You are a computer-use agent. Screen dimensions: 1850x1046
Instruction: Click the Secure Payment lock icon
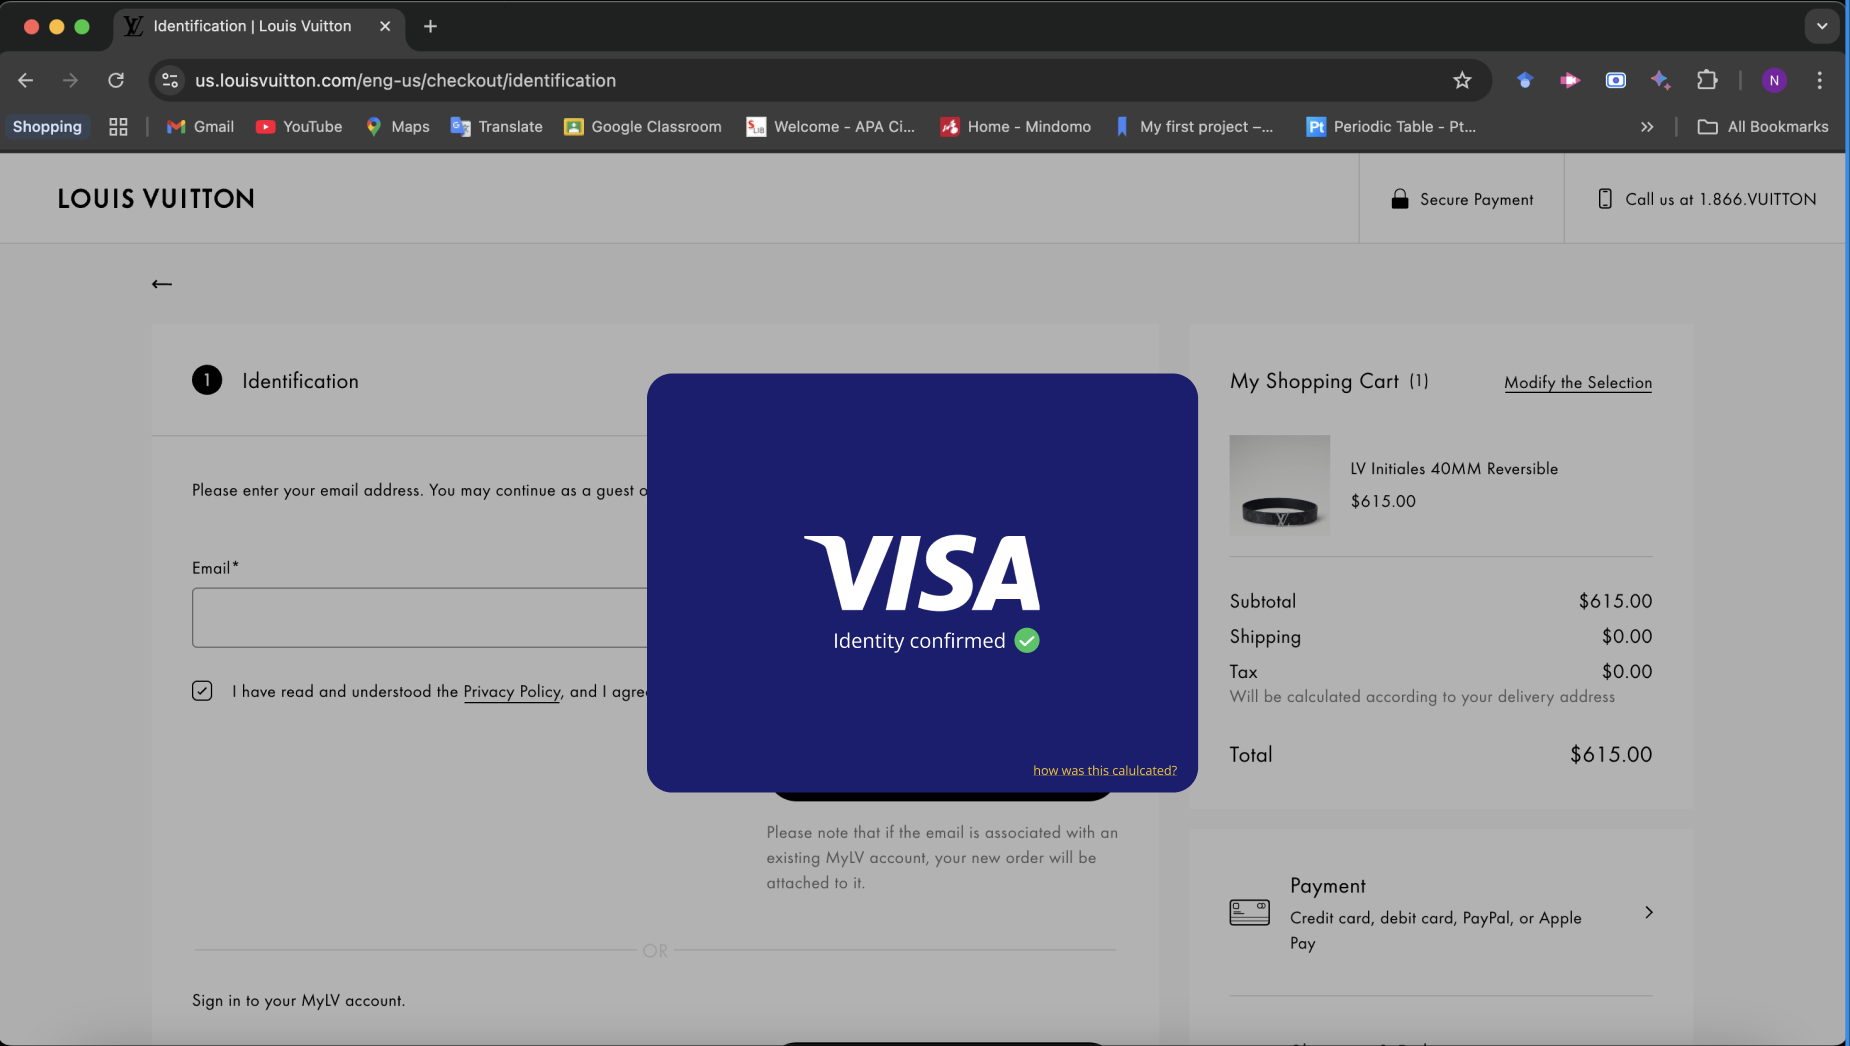point(1400,199)
